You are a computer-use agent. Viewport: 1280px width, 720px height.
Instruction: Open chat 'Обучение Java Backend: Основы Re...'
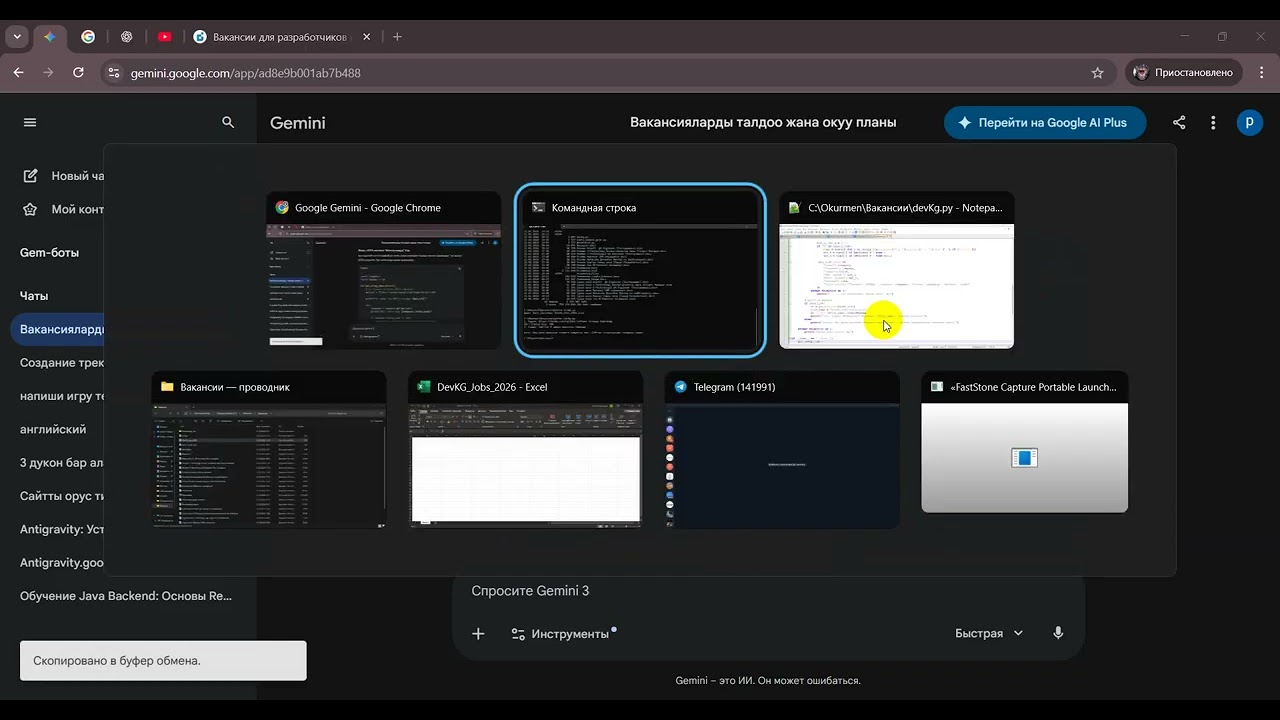[x=126, y=596]
